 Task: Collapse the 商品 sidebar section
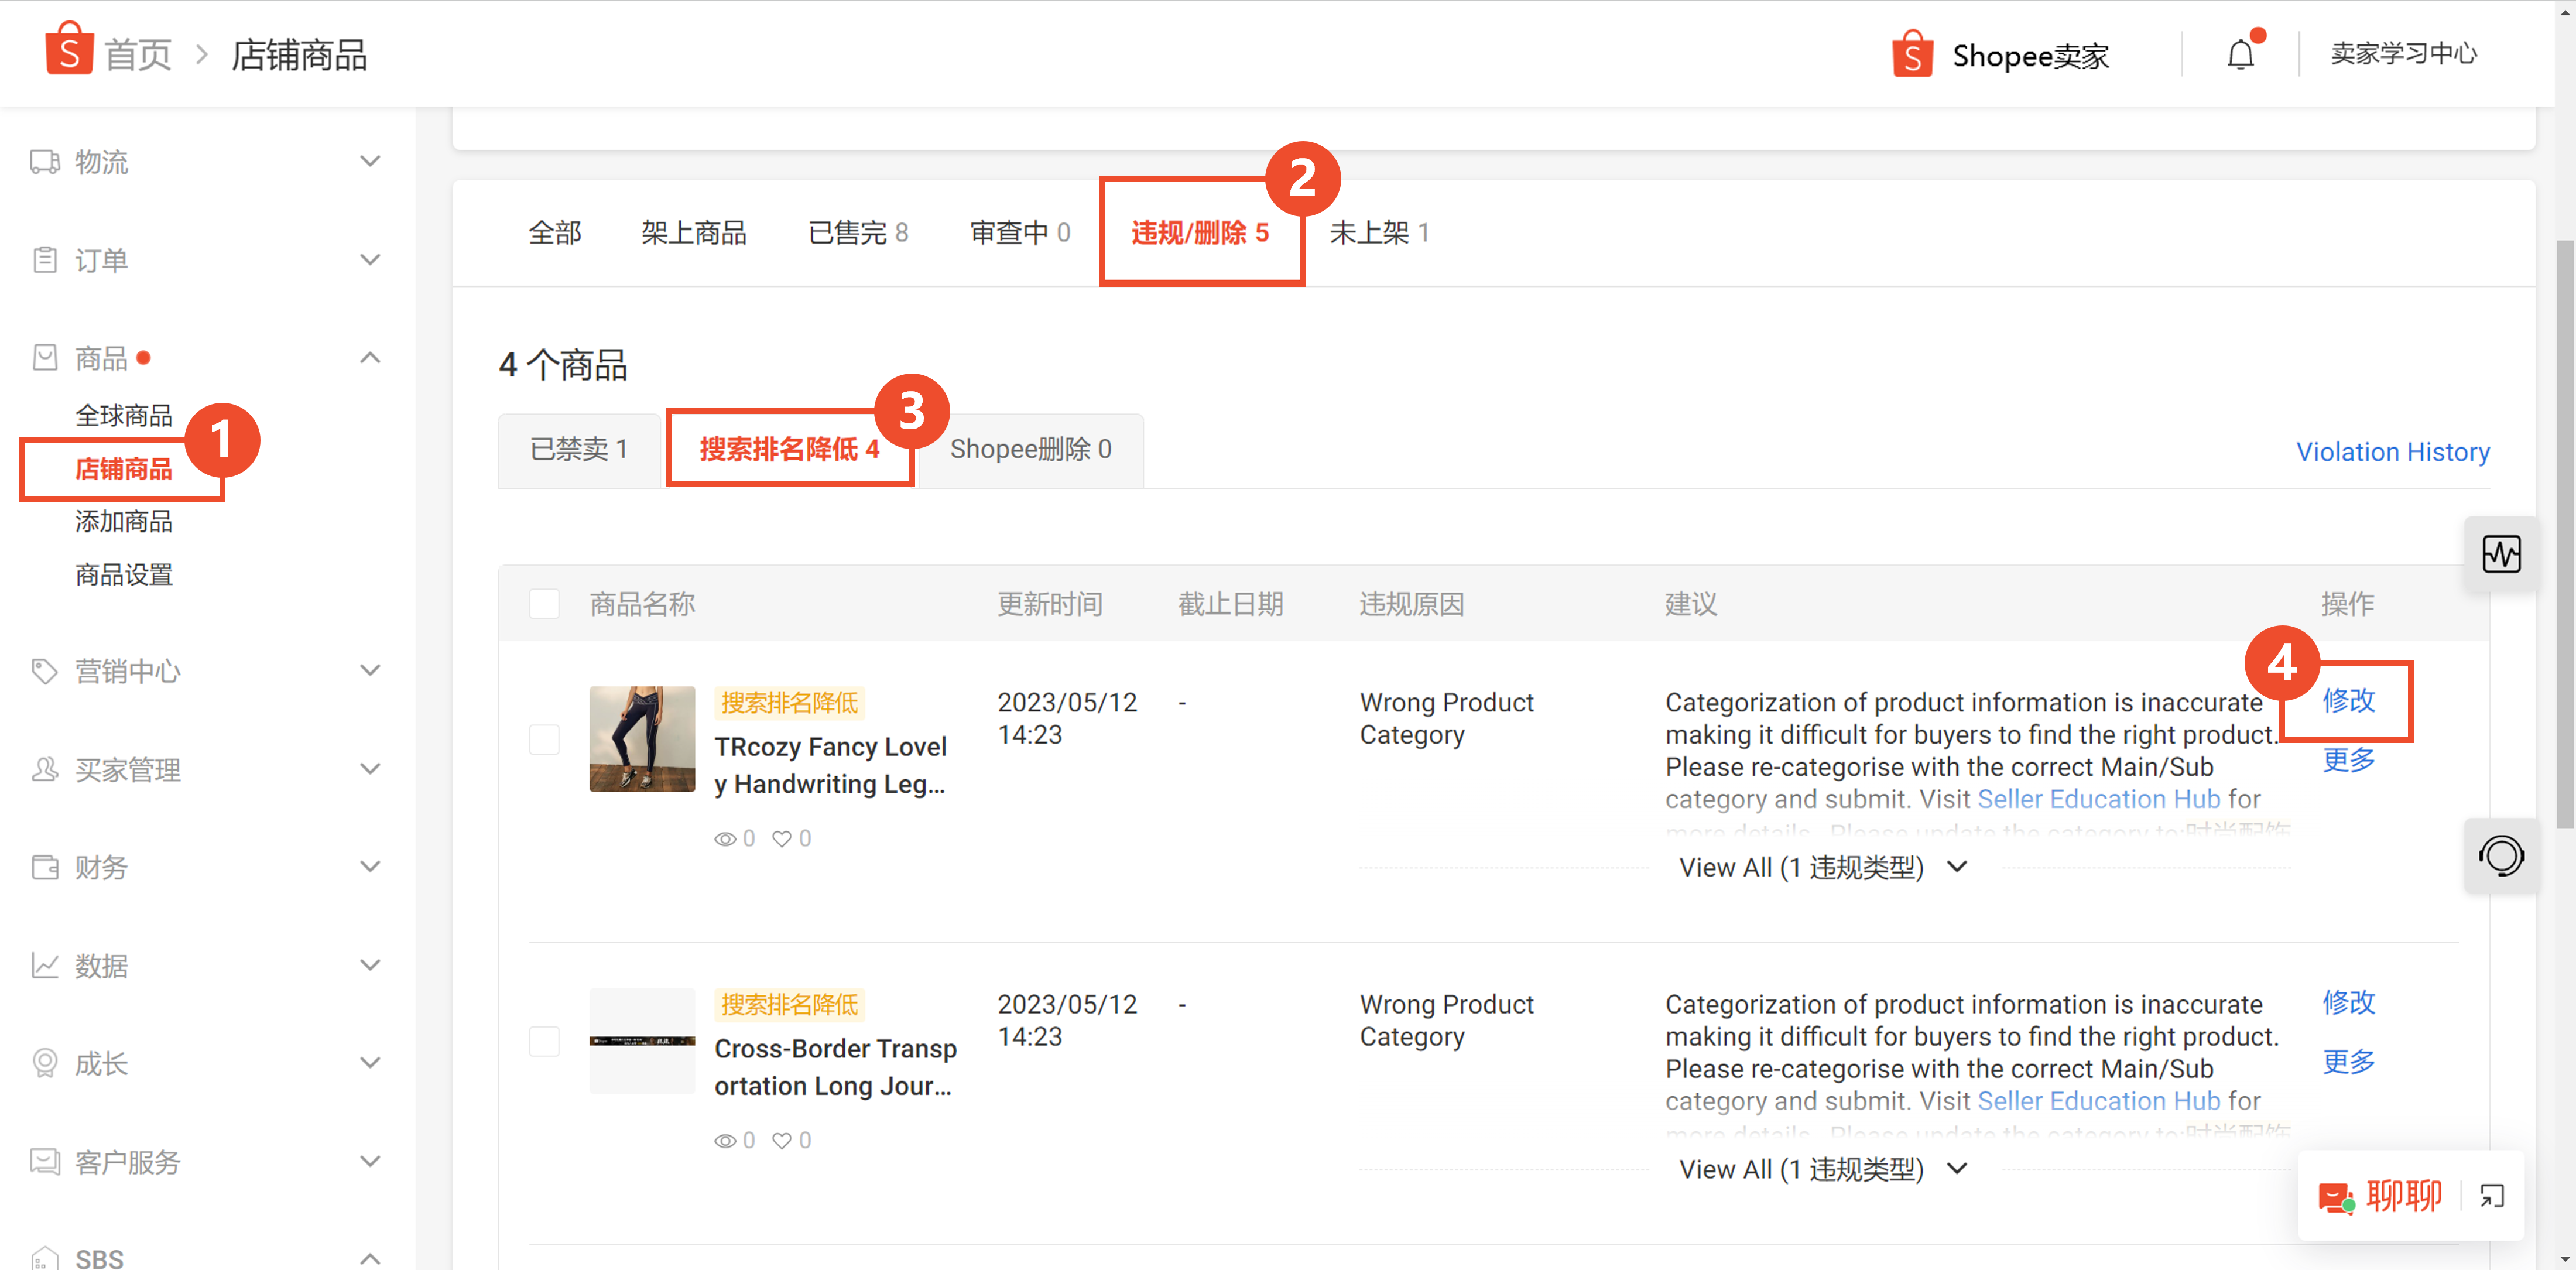click(369, 358)
